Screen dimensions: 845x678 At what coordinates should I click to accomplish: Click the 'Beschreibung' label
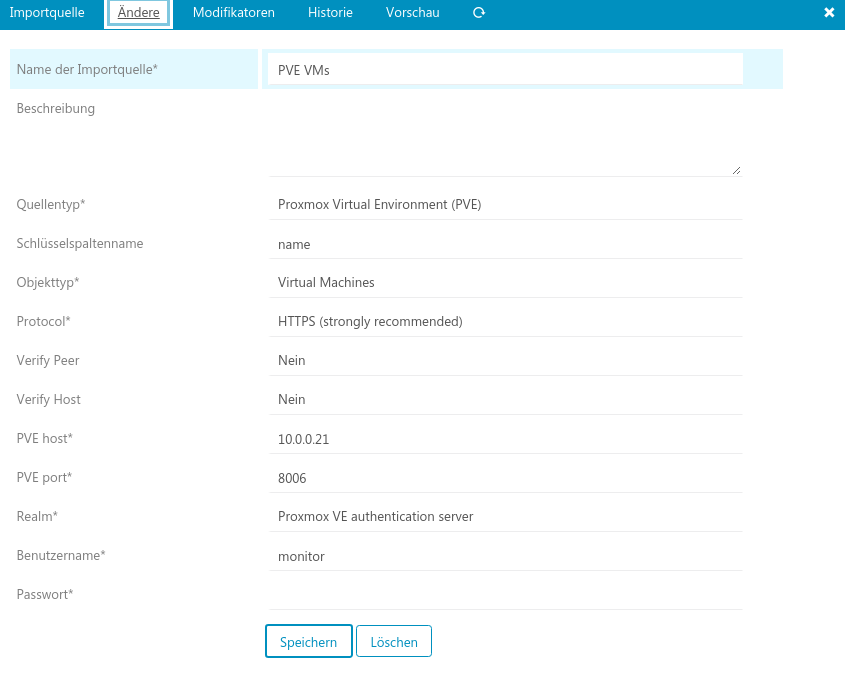pos(56,108)
